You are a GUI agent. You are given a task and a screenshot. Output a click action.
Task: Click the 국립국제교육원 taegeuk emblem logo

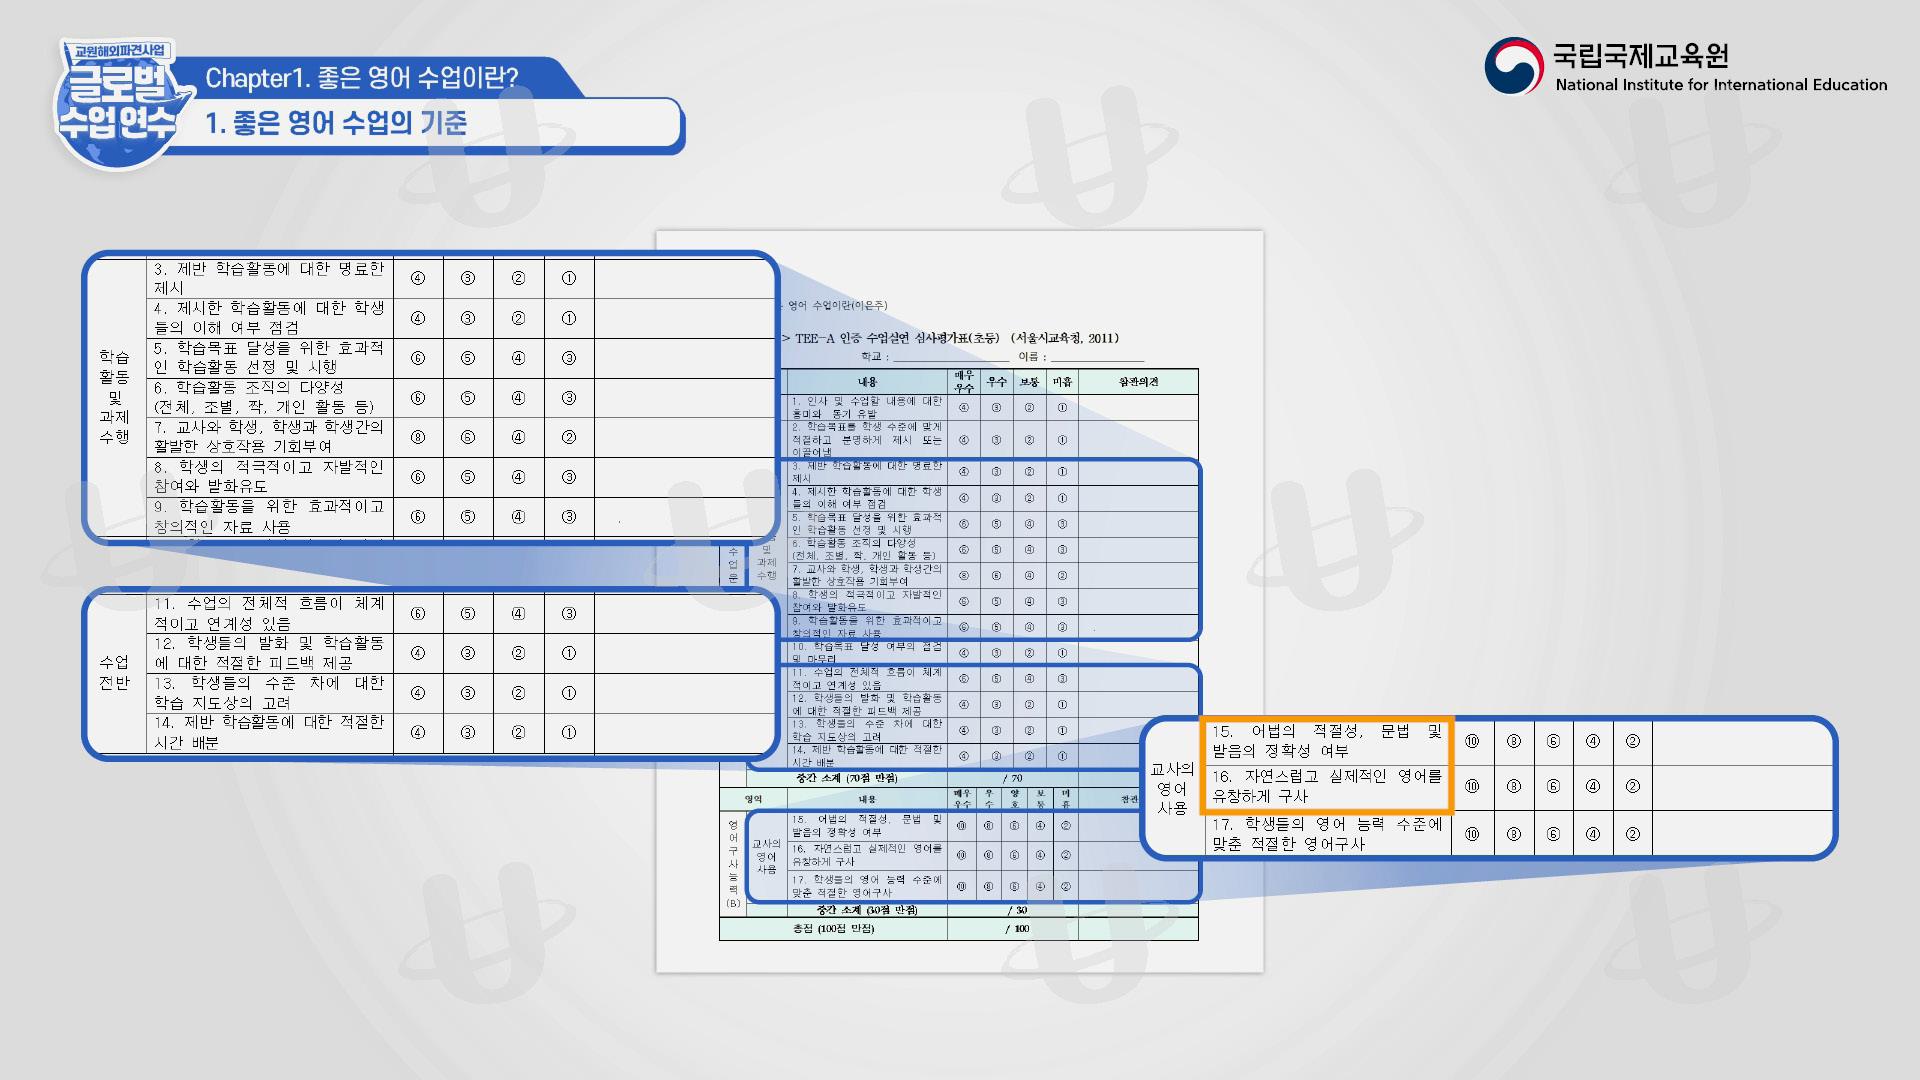[1514, 66]
